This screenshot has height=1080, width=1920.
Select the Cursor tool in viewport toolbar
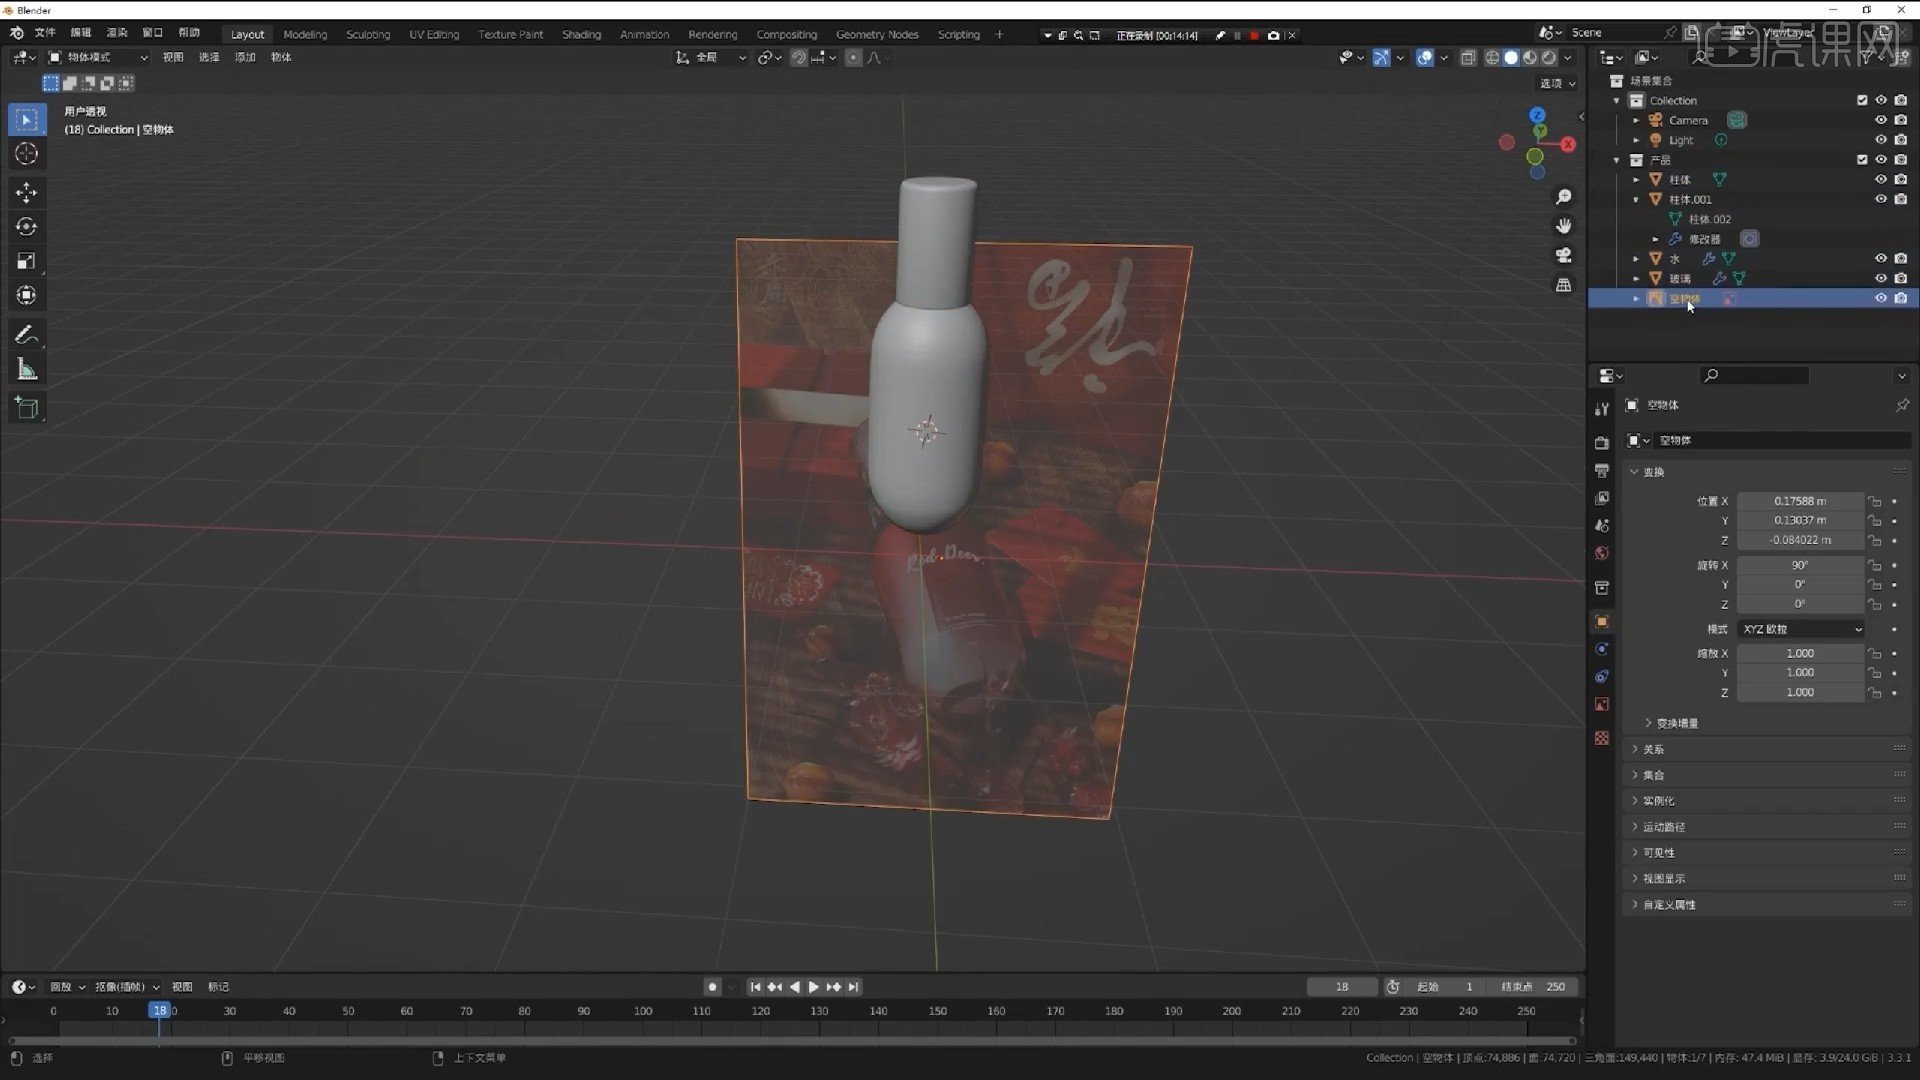(27, 153)
